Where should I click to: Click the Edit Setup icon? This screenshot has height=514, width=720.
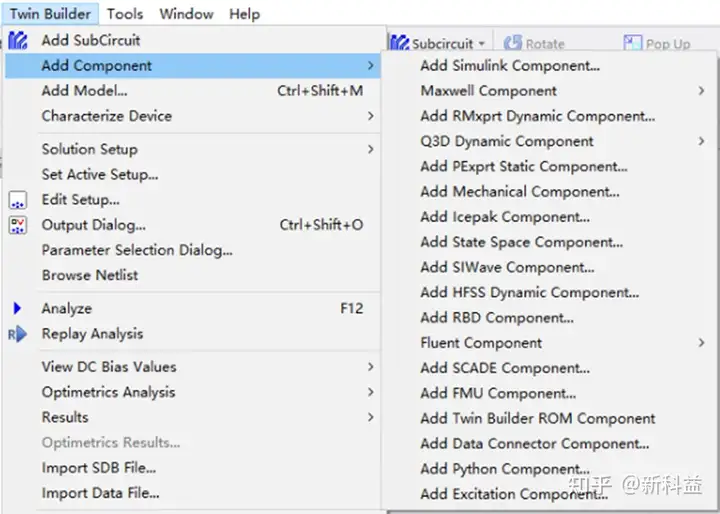[x=18, y=200]
